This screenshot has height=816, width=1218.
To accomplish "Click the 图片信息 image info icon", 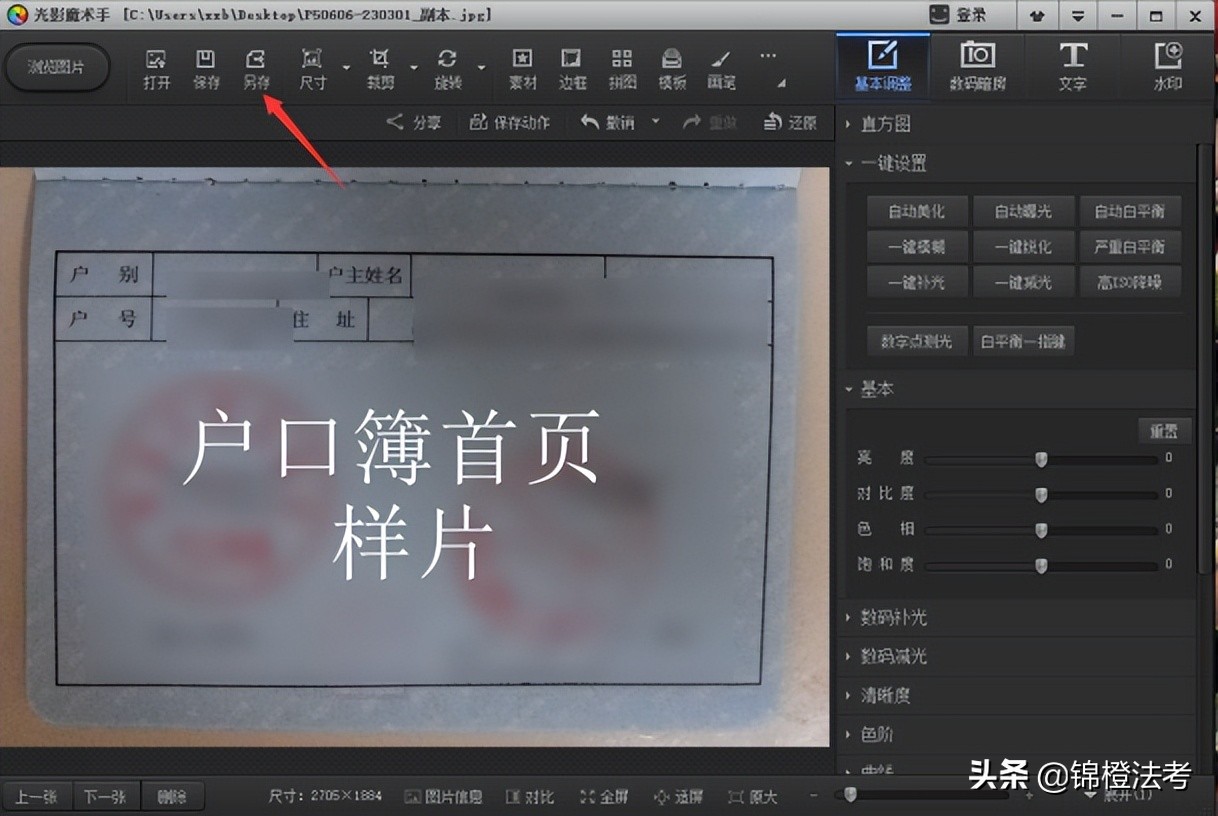I will pyautogui.click(x=443, y=797).
